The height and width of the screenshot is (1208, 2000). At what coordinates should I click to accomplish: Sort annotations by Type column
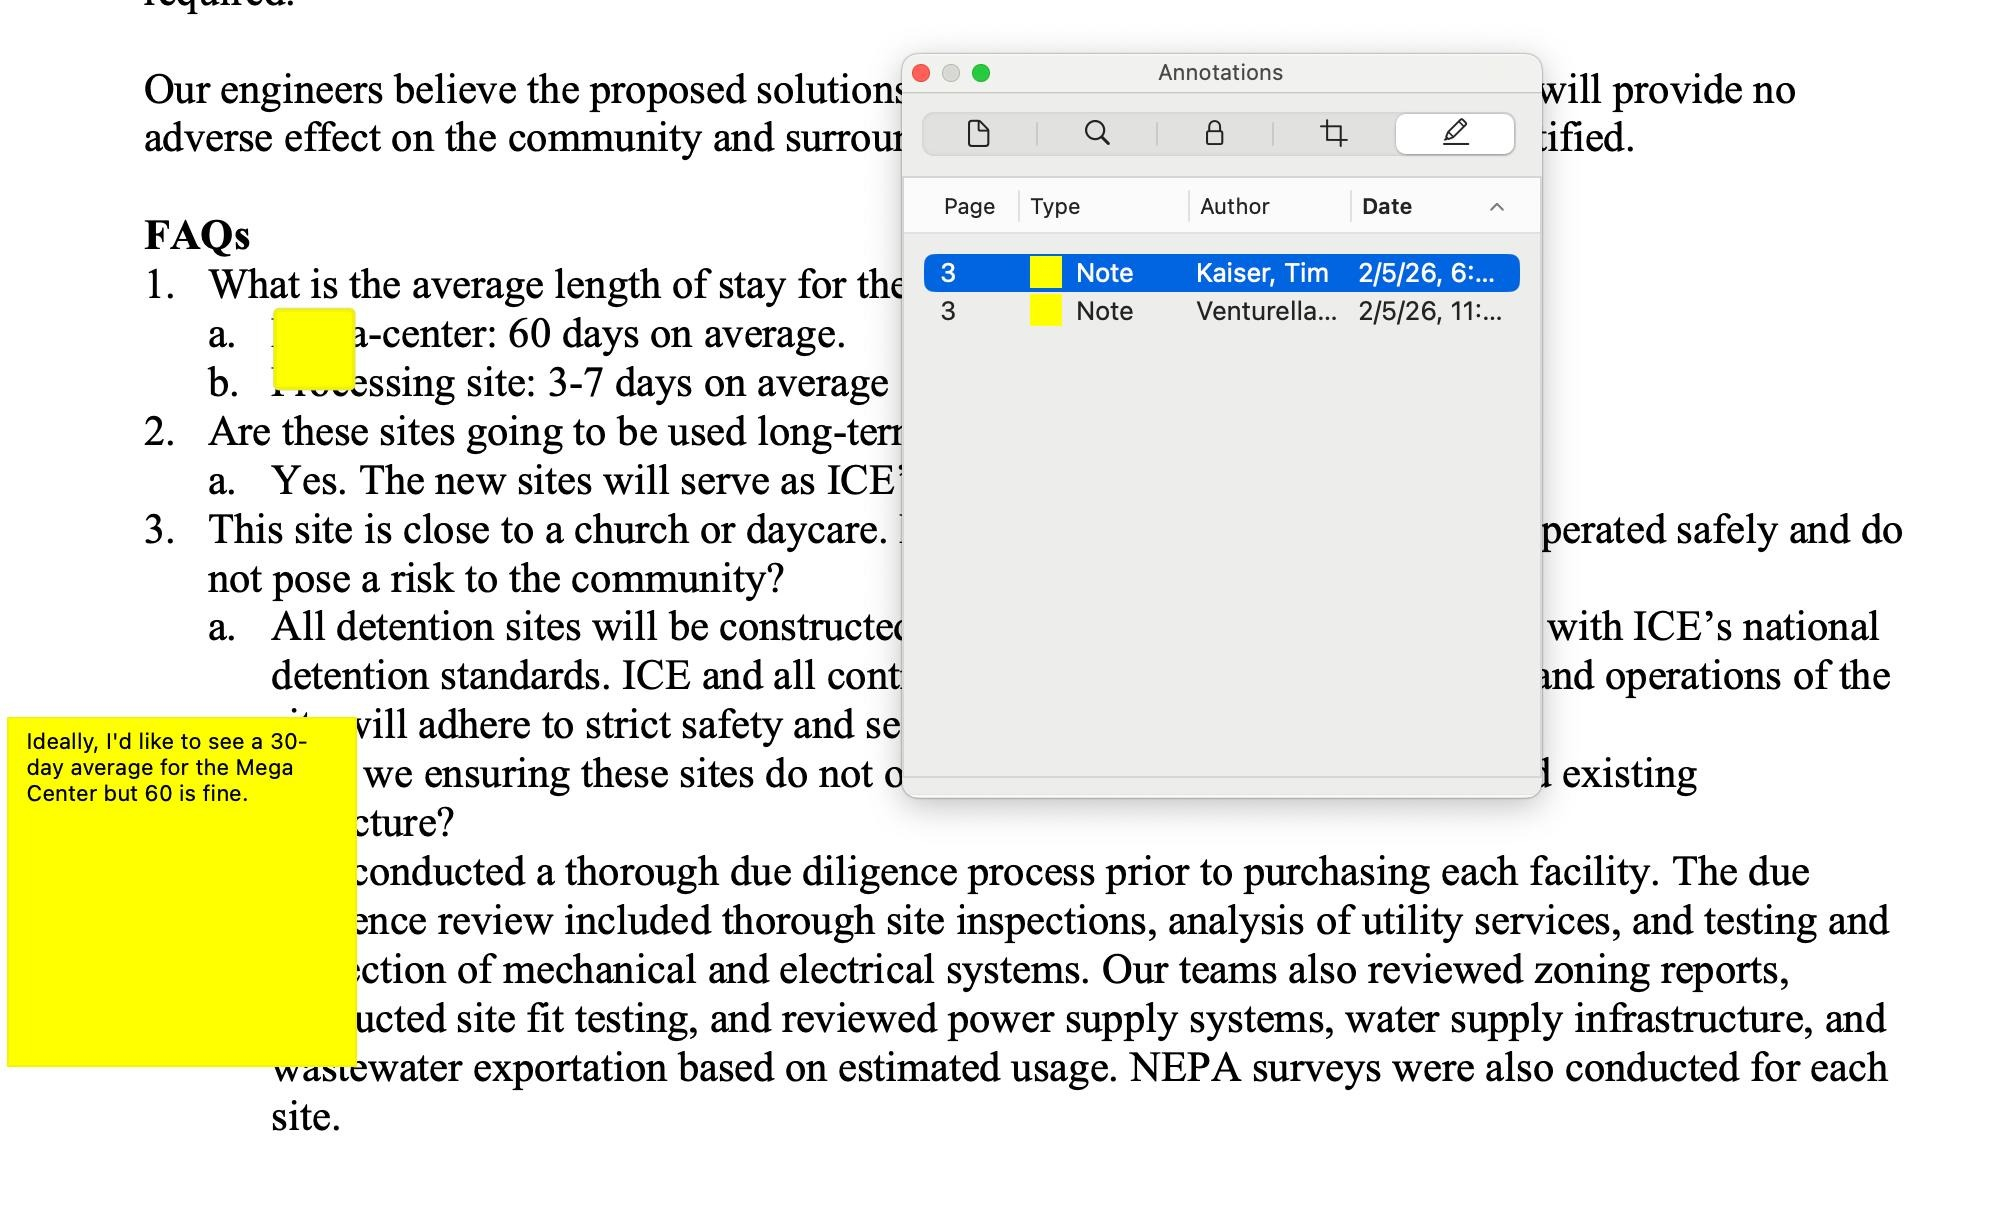point(1055,207)
